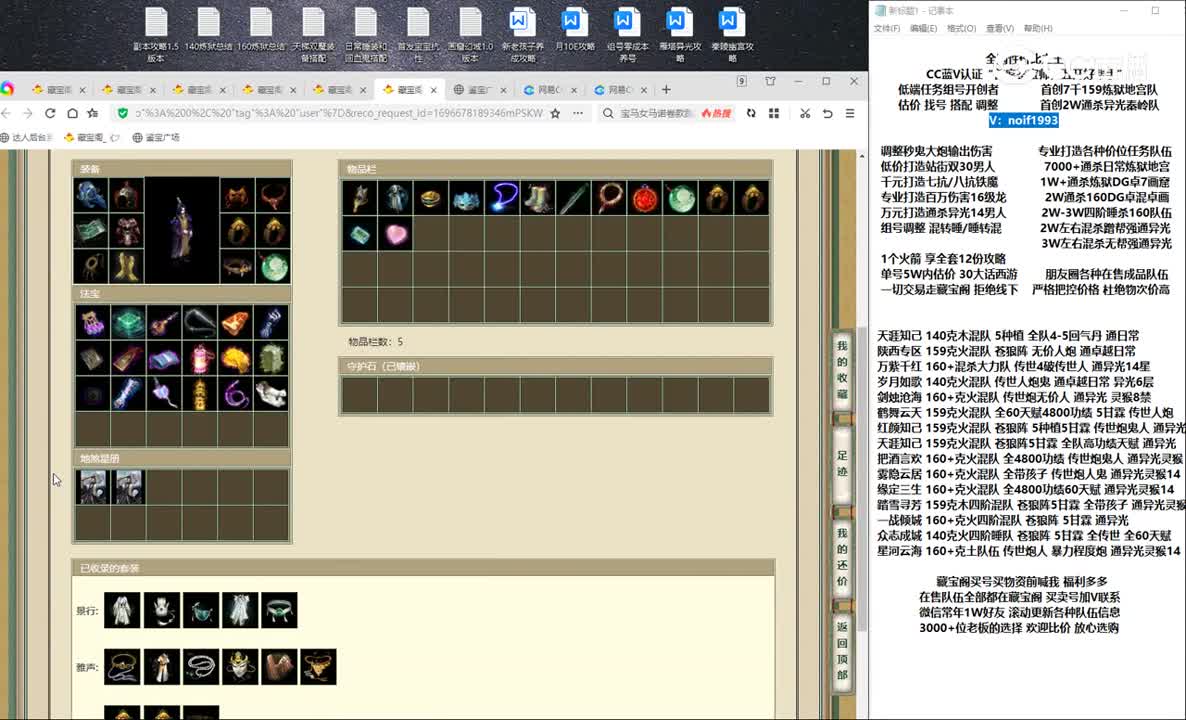This screenshot has height=720, width=1186.
Task: Use the scissors screenshot tool icon
Action: tap(805, 113)
